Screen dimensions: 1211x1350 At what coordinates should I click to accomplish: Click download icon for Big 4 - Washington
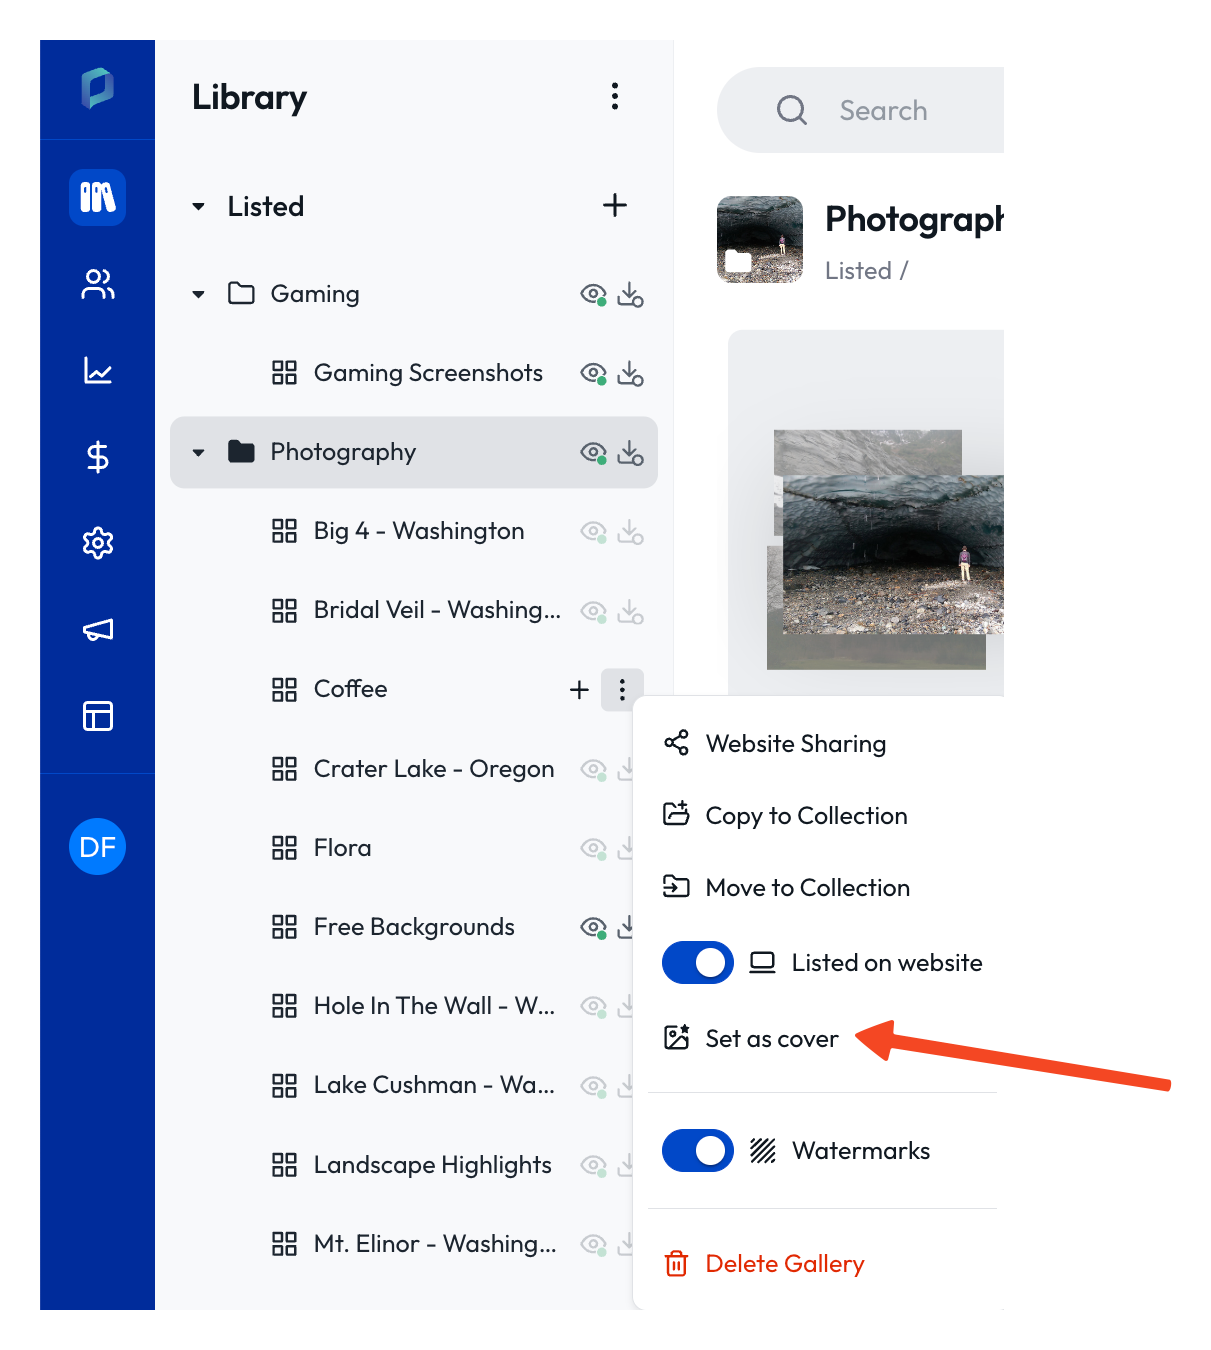click(630, 531)
